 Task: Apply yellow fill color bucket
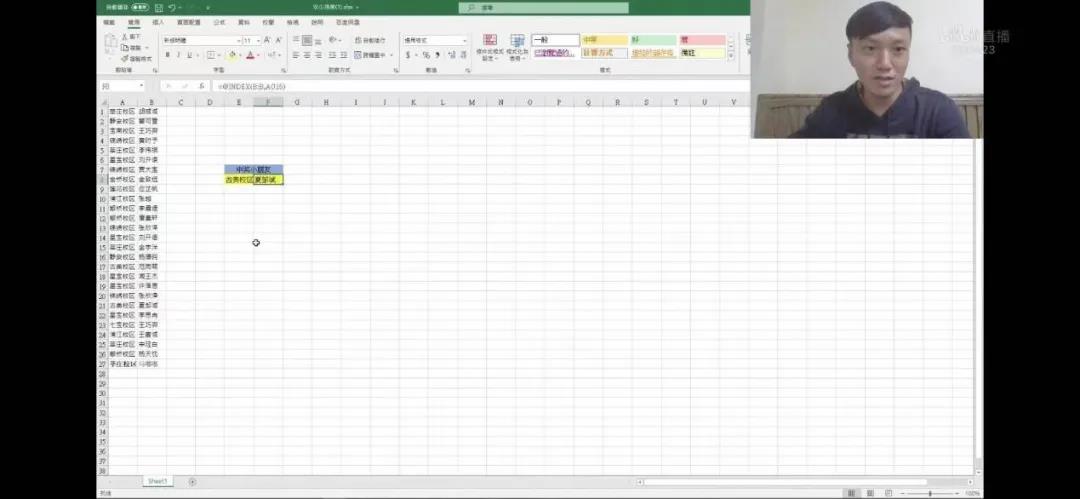tap(232, 55)
